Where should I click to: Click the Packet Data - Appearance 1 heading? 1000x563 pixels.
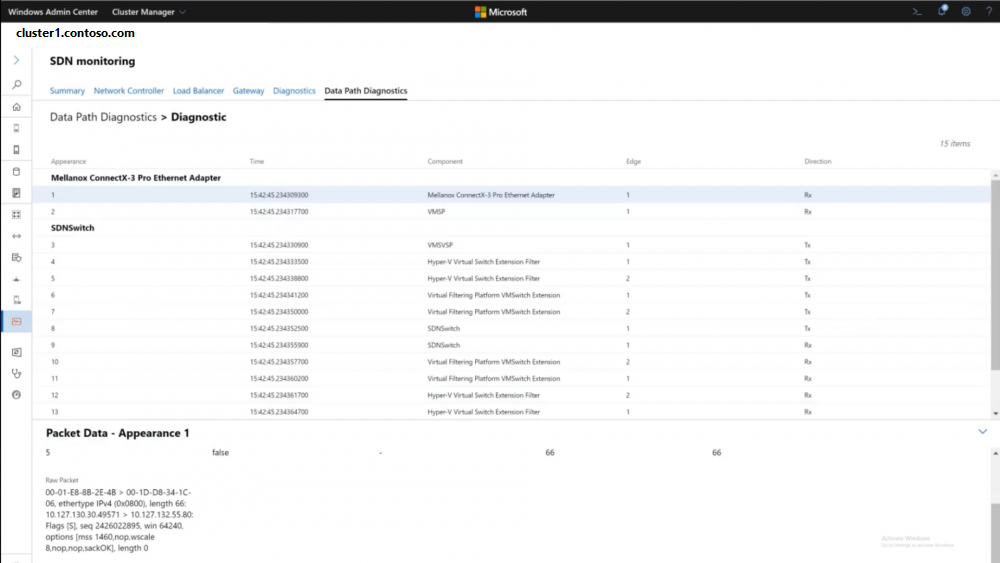[117, 433]
